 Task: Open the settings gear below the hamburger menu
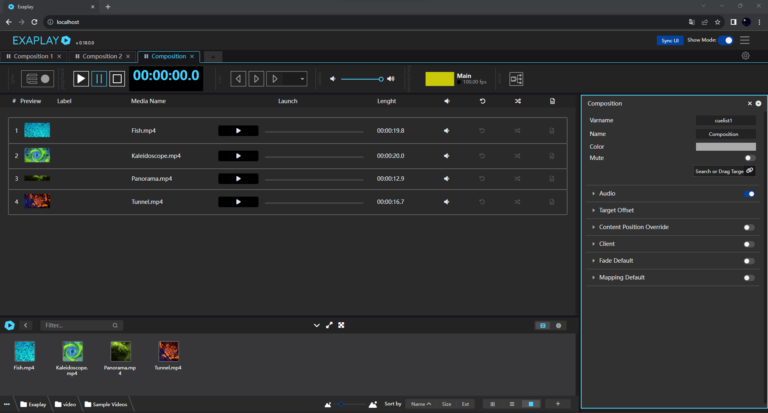pyautogui.click(x=745, y=56)
